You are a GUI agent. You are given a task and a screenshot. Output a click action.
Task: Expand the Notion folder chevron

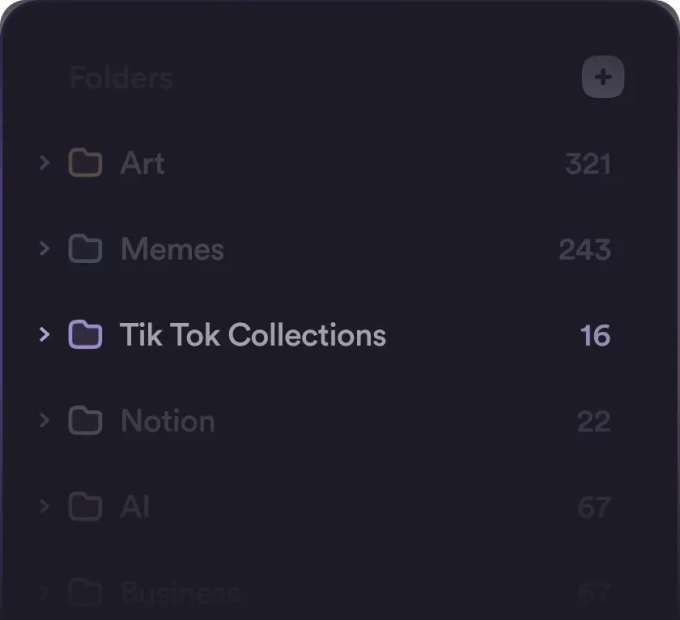44,420
